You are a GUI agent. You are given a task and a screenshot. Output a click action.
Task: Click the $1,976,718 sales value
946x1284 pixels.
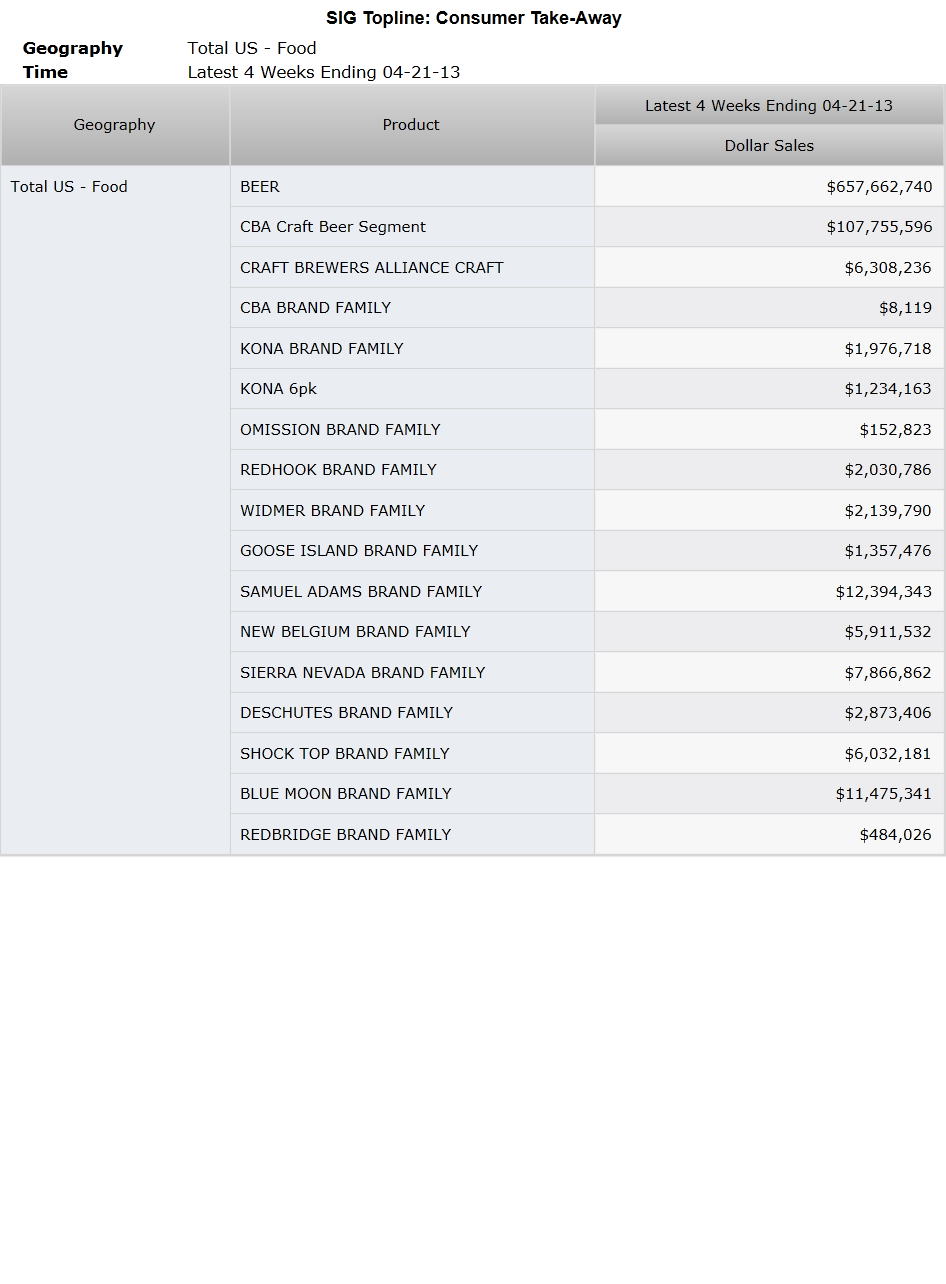coord(888,349)
